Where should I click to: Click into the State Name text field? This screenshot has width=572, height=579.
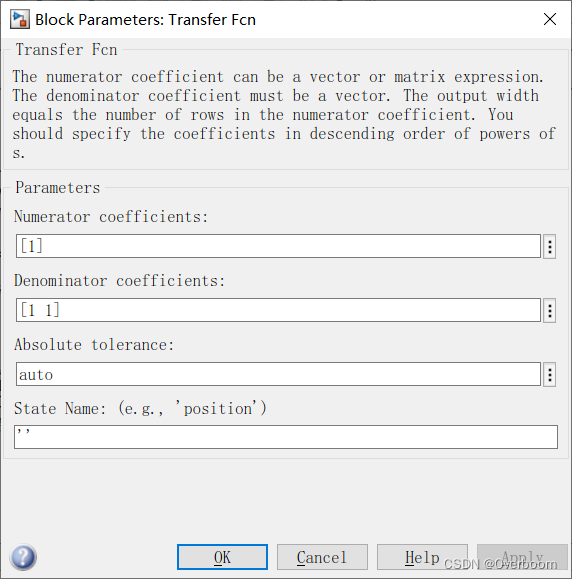click(286, 437)
